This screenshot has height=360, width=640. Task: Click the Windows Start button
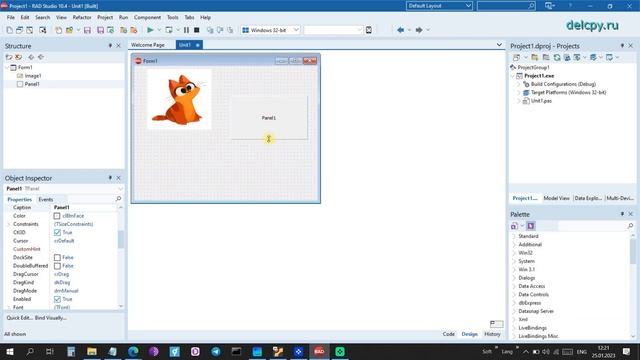coord(9,351)
